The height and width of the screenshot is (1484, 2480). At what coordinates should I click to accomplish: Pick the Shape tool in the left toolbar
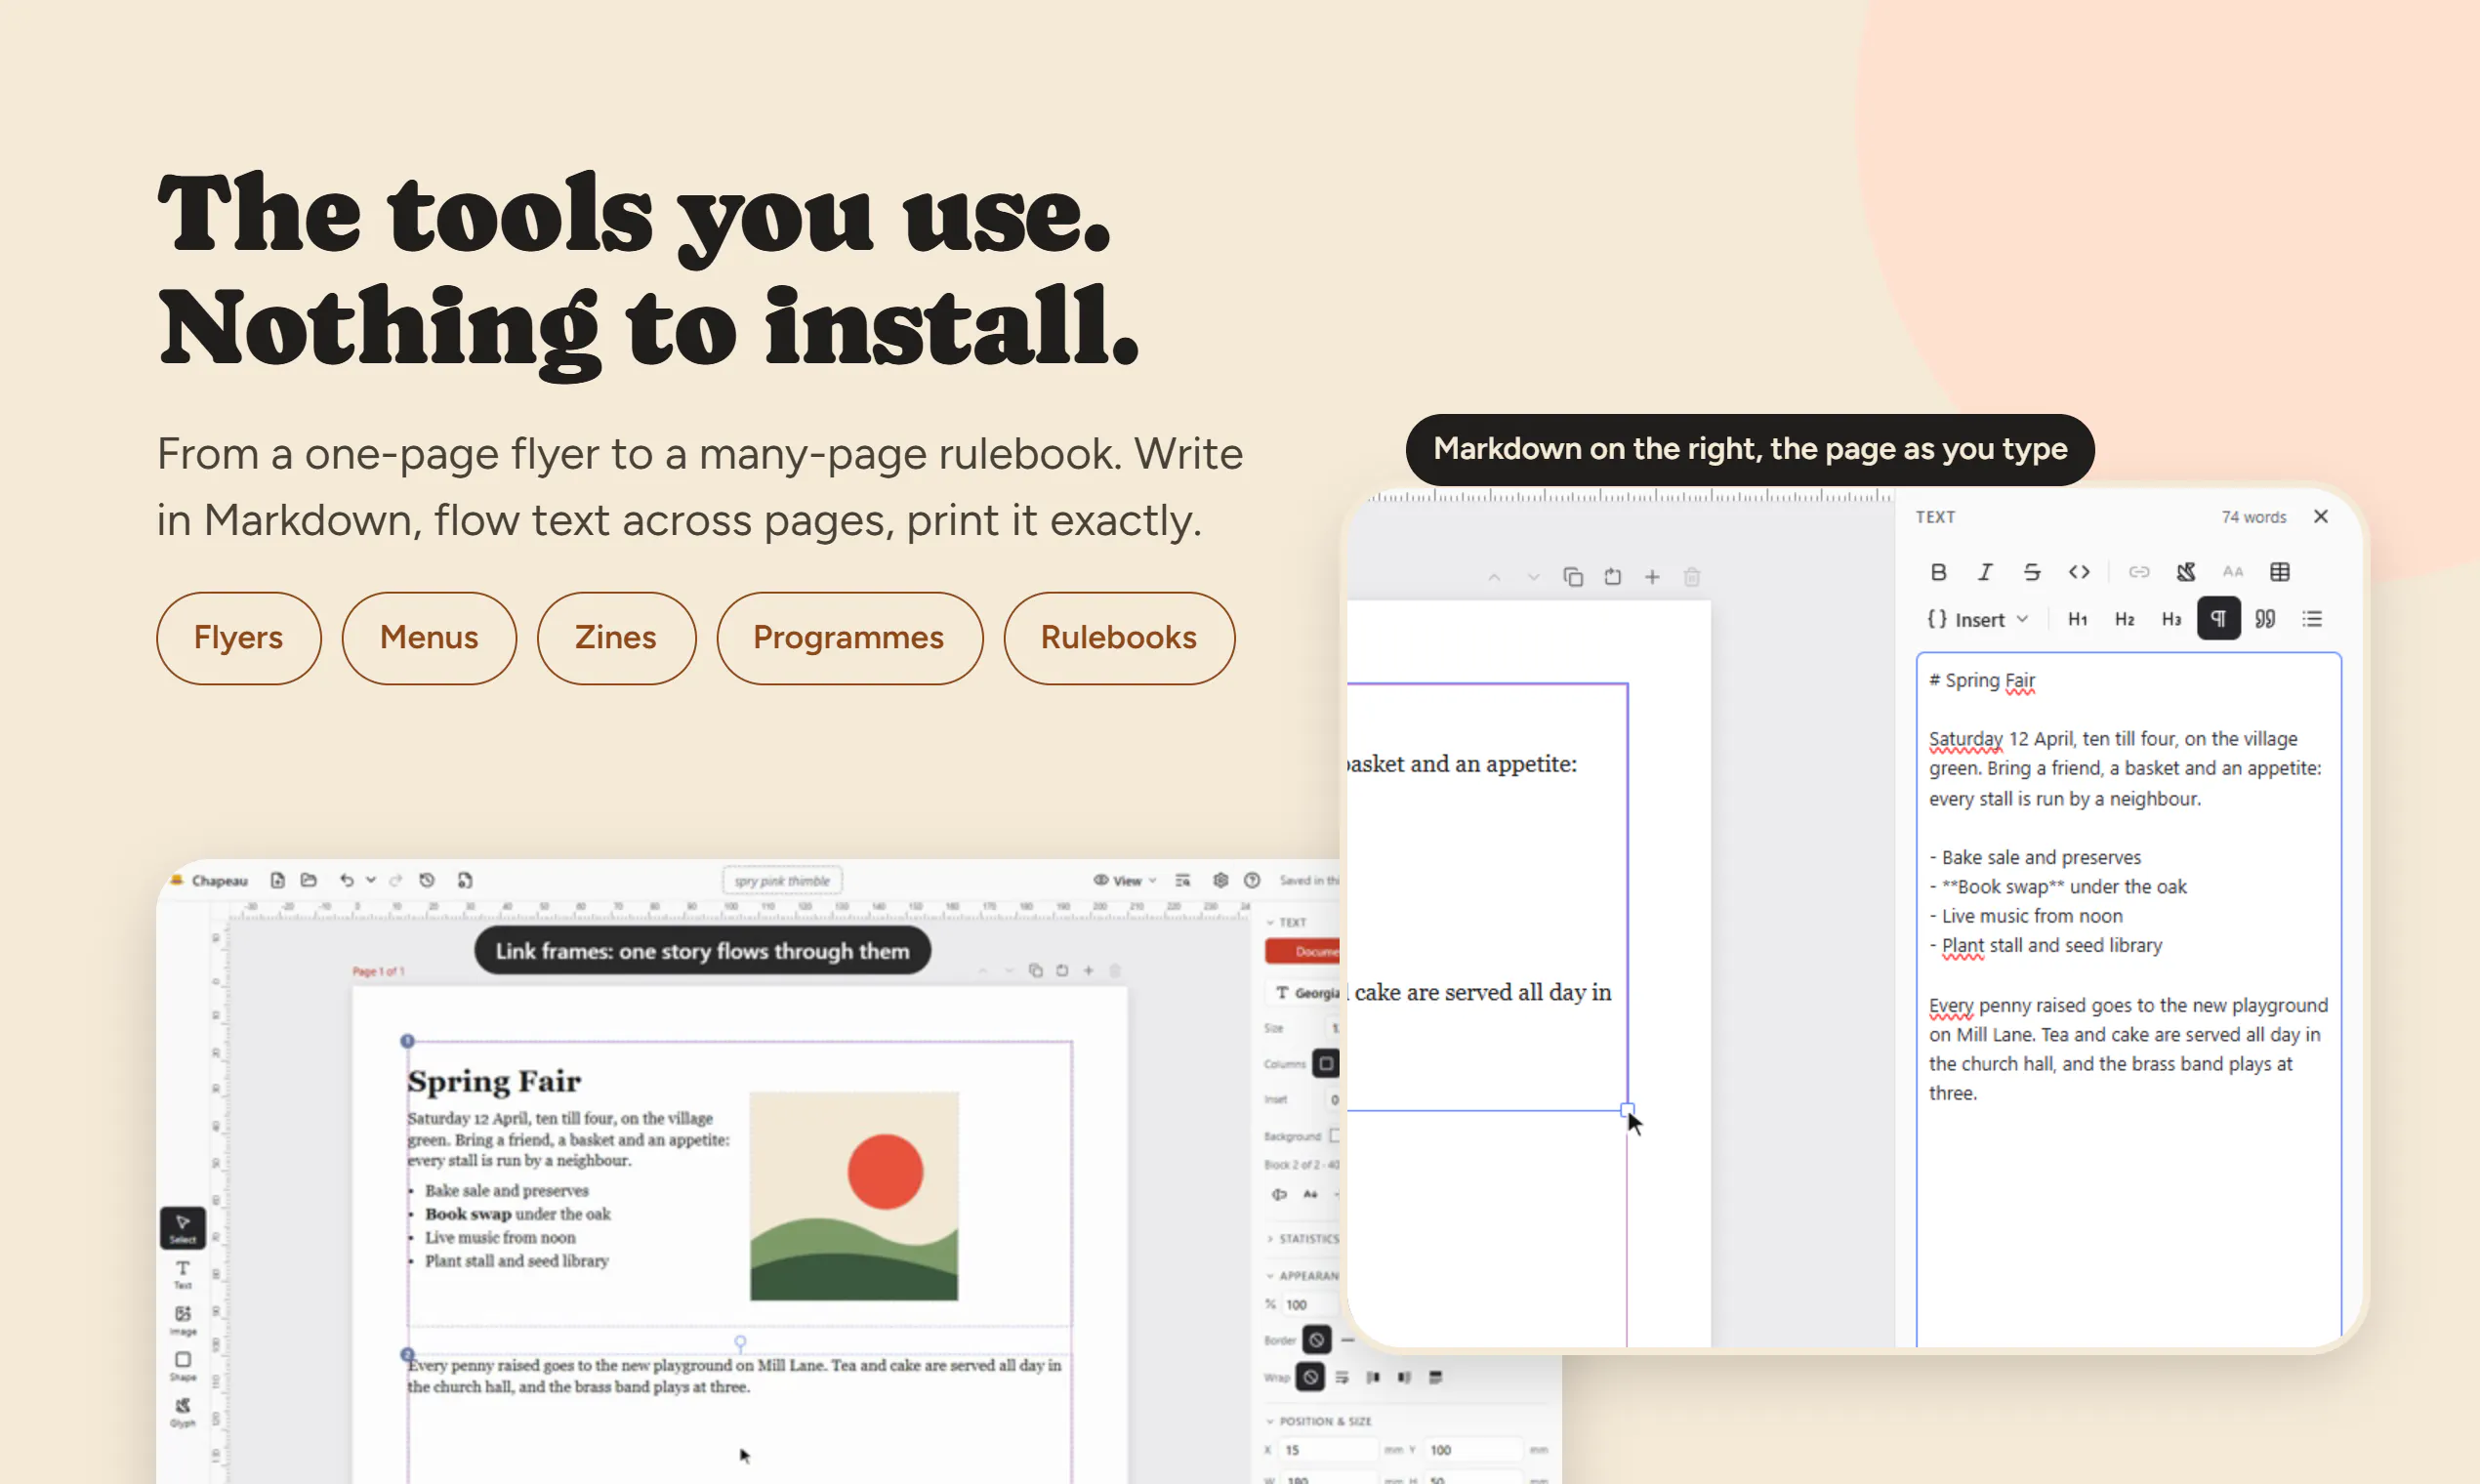pos(183,1365)
